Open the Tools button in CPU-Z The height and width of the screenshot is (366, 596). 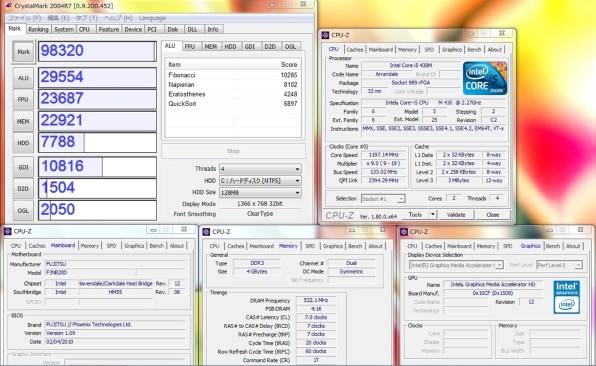point(415,215)
